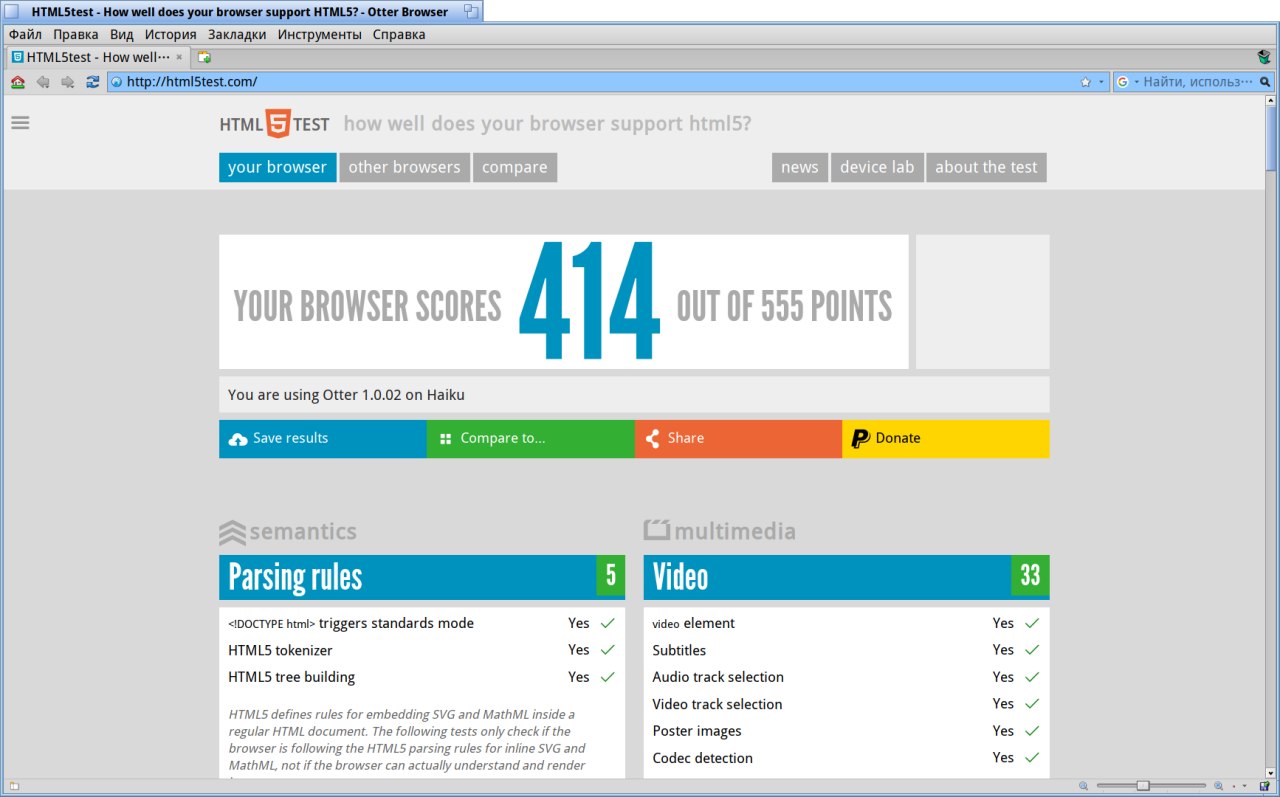The width and height of the screenshot is (1280, 797).
Task: Click the content-blocking icon in the status bar corner
Action: pyautogui.click(x=1265, y=786)
